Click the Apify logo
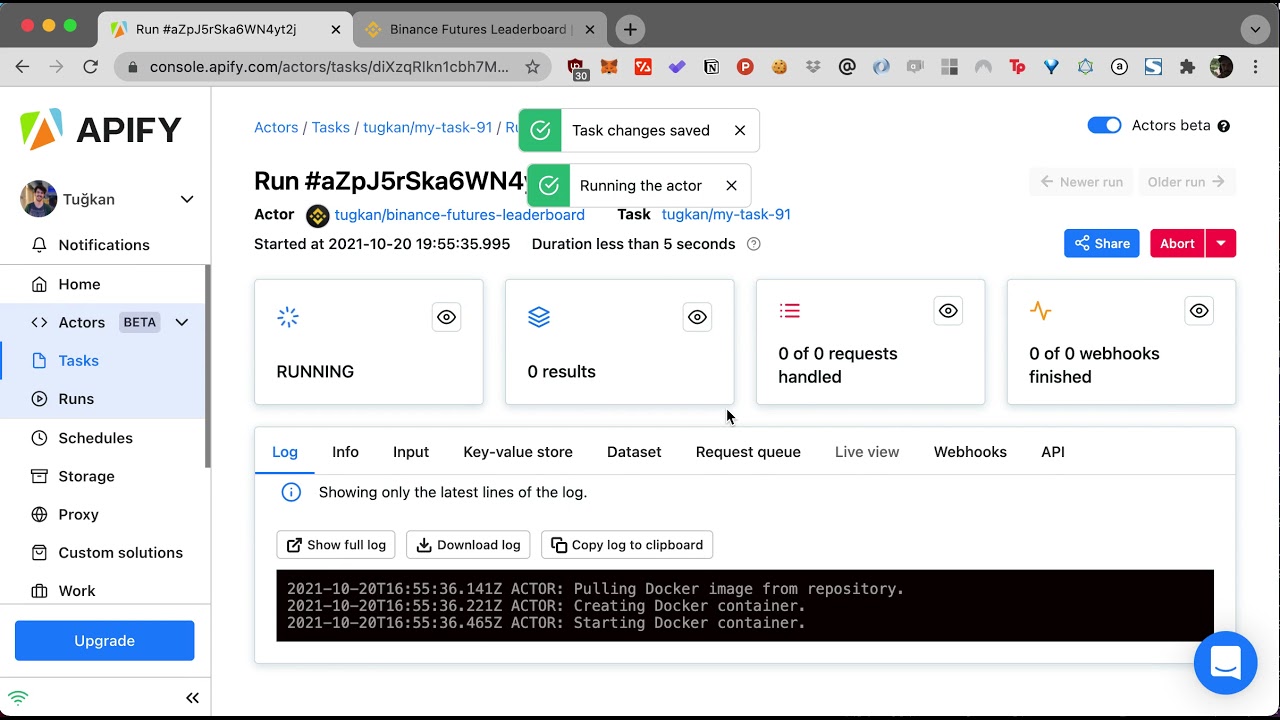 click(101, 130)
